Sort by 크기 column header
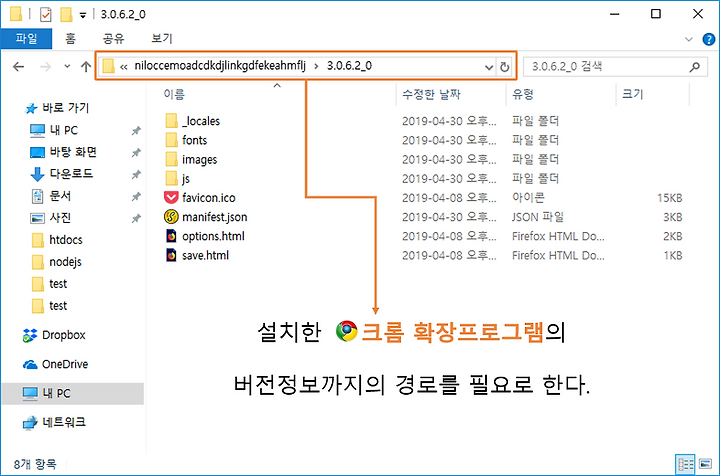720x476 pixels. pos(633,95)
